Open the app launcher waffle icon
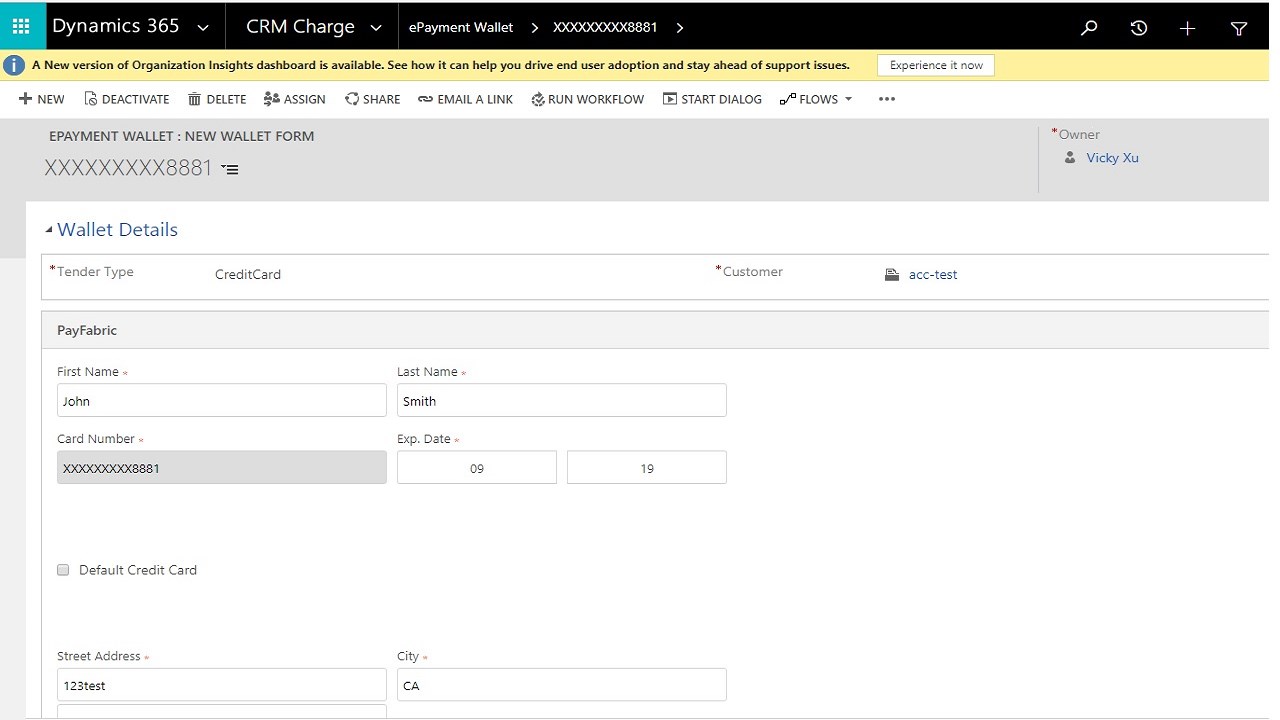This screenshot has width=1280, height=720. 22,27
